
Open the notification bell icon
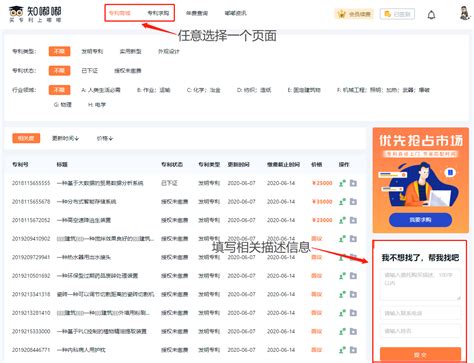click(431, 15)
